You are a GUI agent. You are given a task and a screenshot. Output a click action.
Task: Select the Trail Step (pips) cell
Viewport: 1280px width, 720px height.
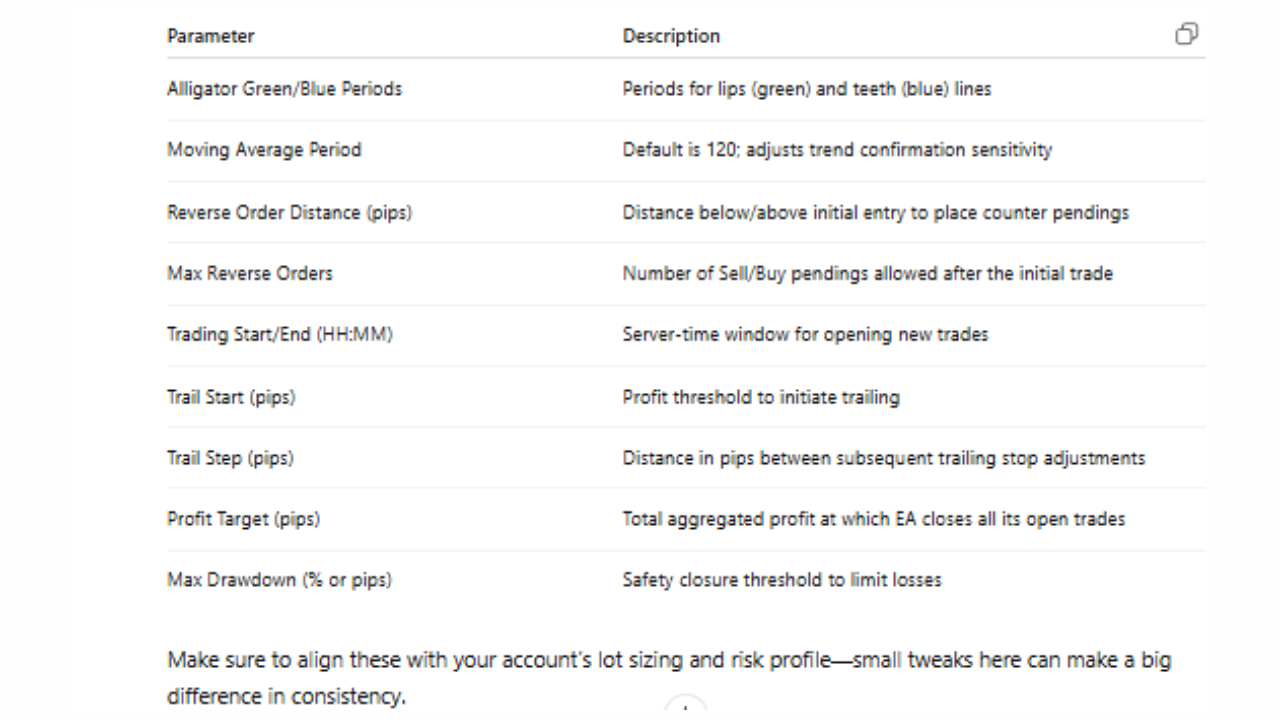click(x=230, y=458)
